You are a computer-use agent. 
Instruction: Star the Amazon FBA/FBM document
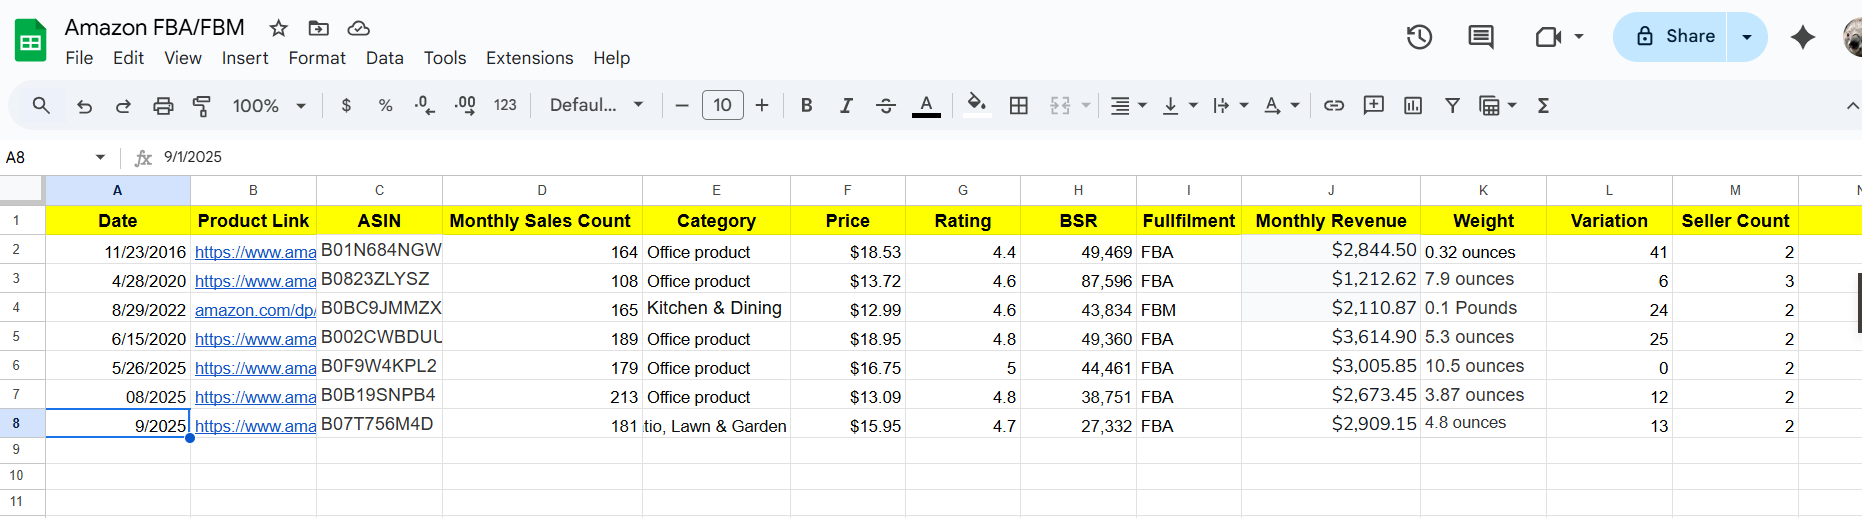[x=279, y=28]
